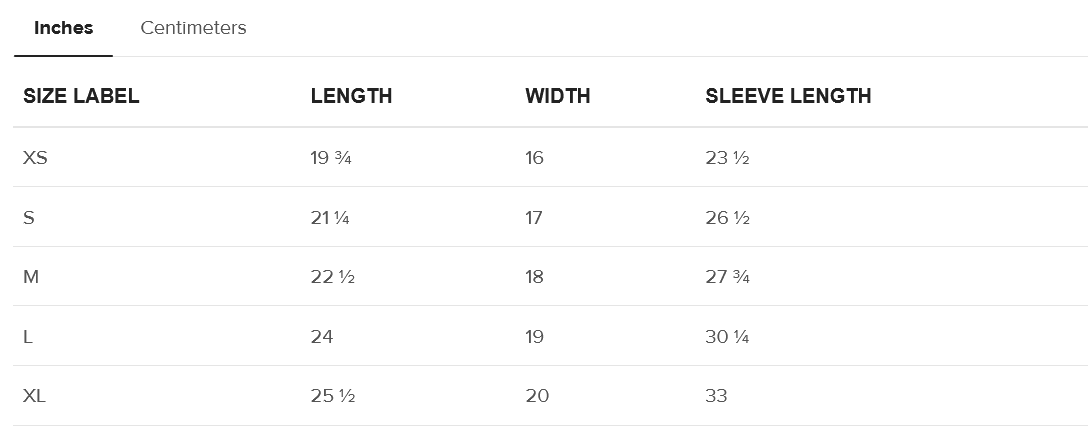1092x444 pixels.
Task: Click the XS length value 19 ¾
Action: pyautogui.click(x=331, y=158)
